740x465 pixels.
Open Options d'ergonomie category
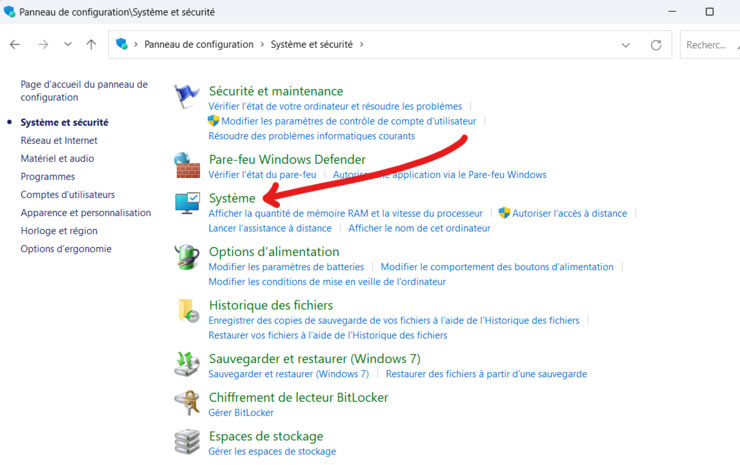66,249
